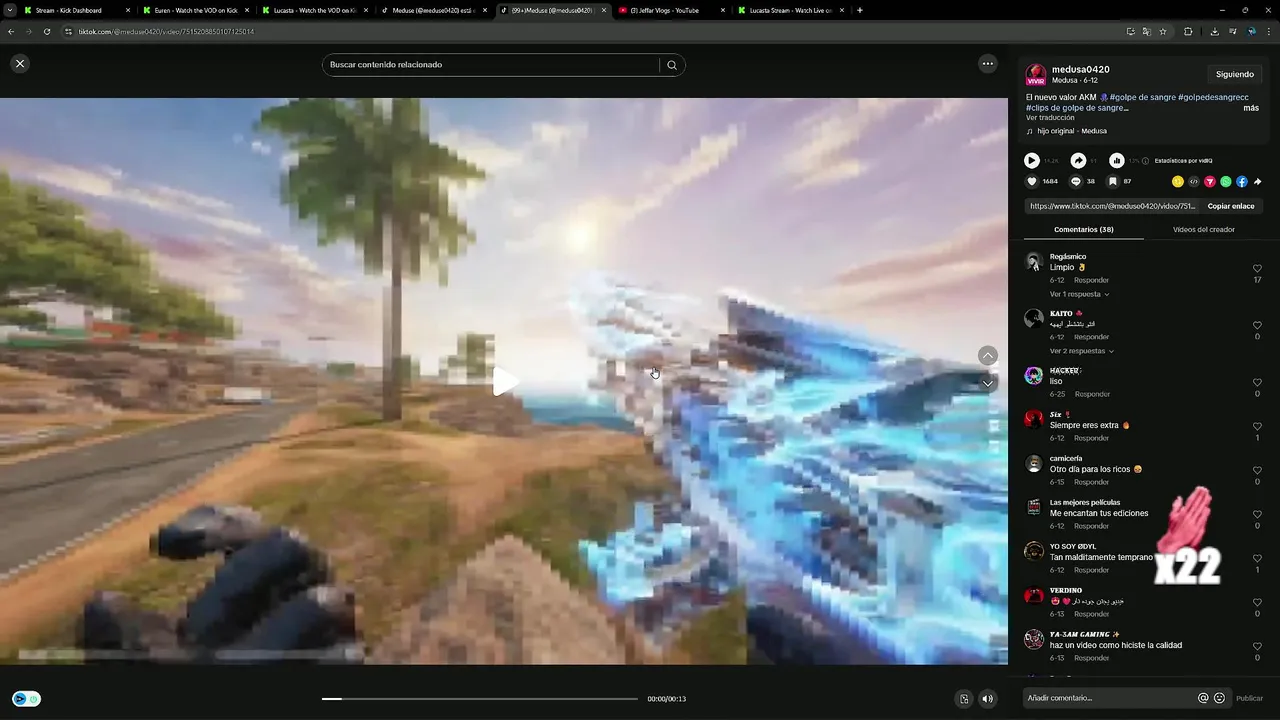This screenshot has width=1280, height=720.
Task: Like VERDINO's comment
Action: click(x=1257, y=603)
